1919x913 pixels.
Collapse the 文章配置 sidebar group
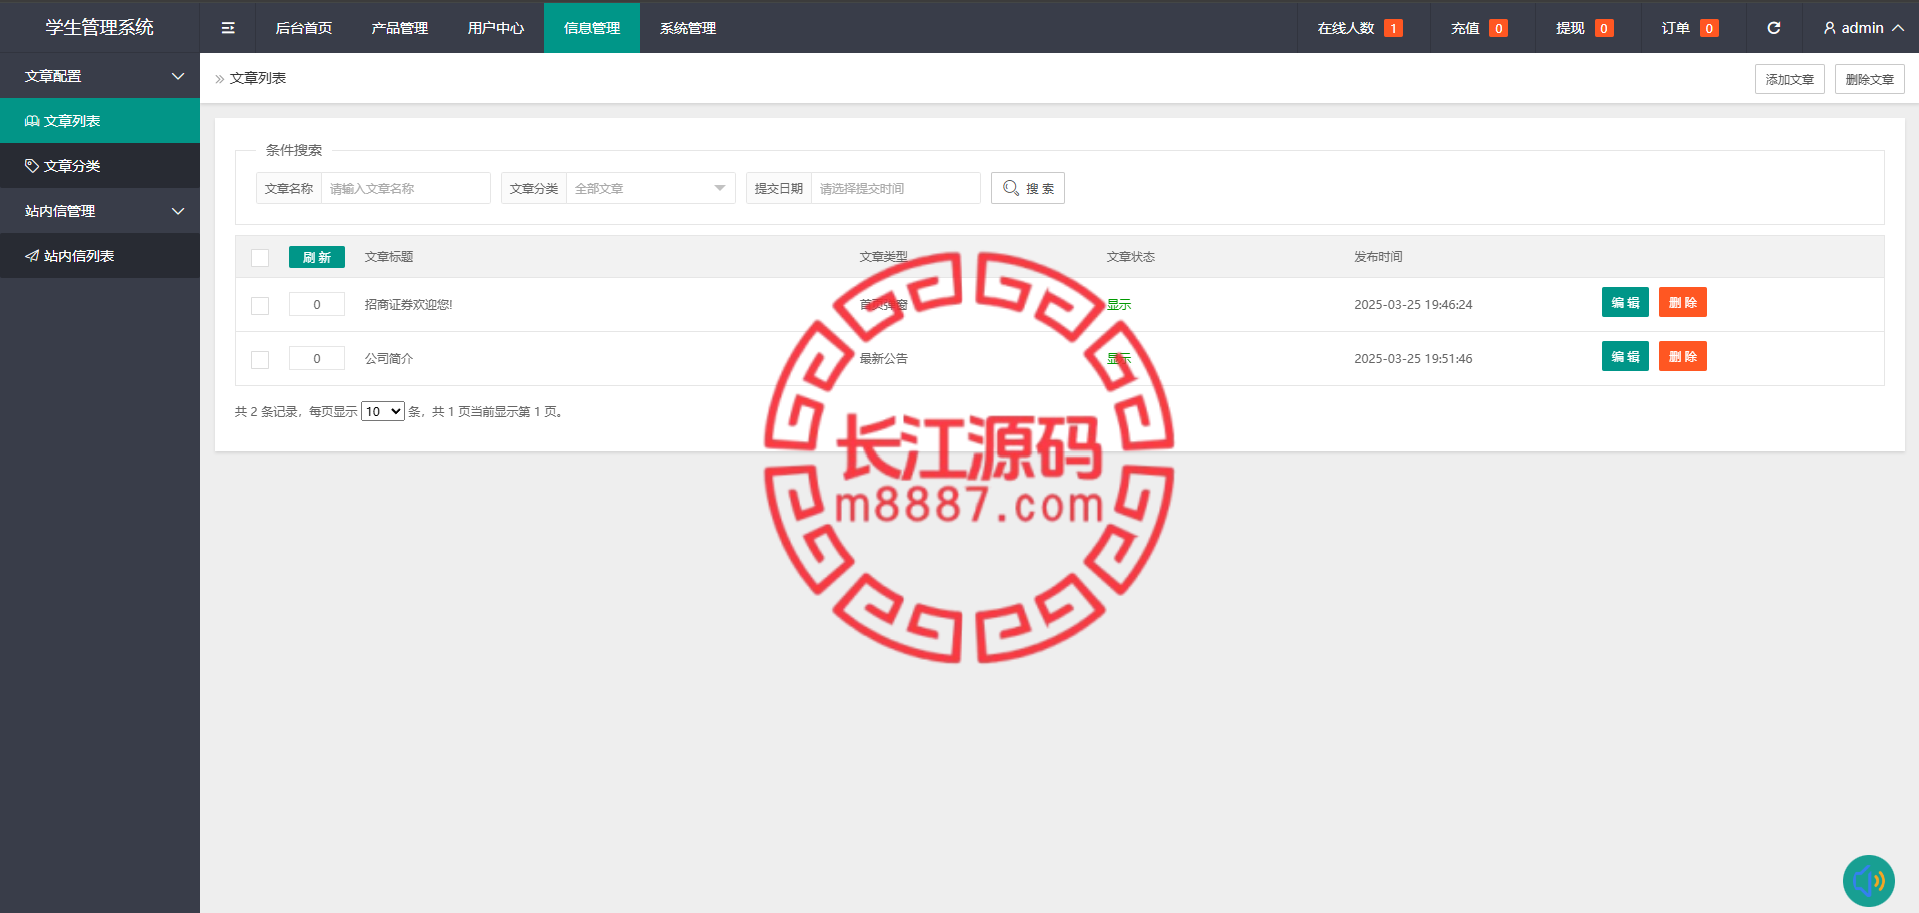point(100,76)
